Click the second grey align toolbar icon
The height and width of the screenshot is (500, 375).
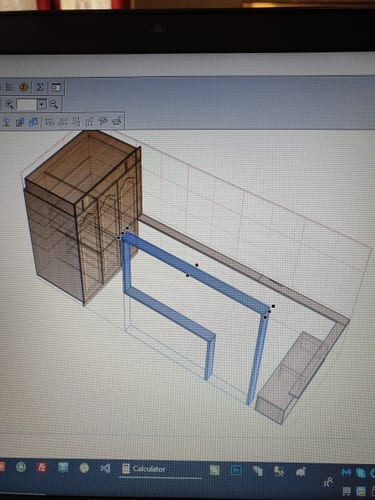(63, 122)
